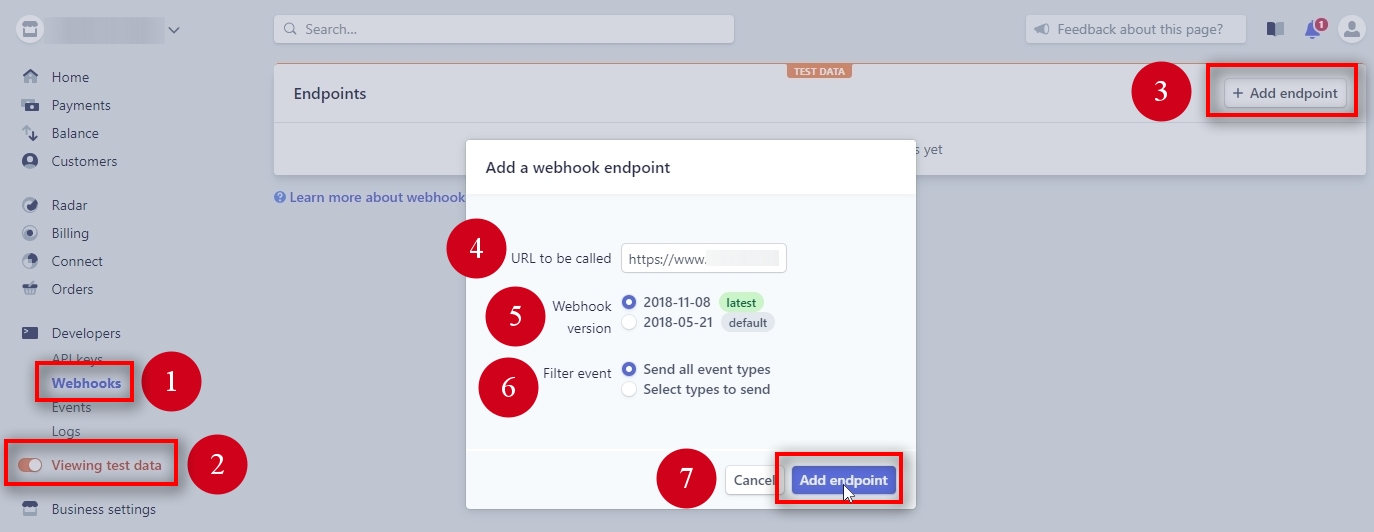The width and height of the screenshot is (1374, 532).
Task: Click the search magnifier icon
Action: (291, 29)
